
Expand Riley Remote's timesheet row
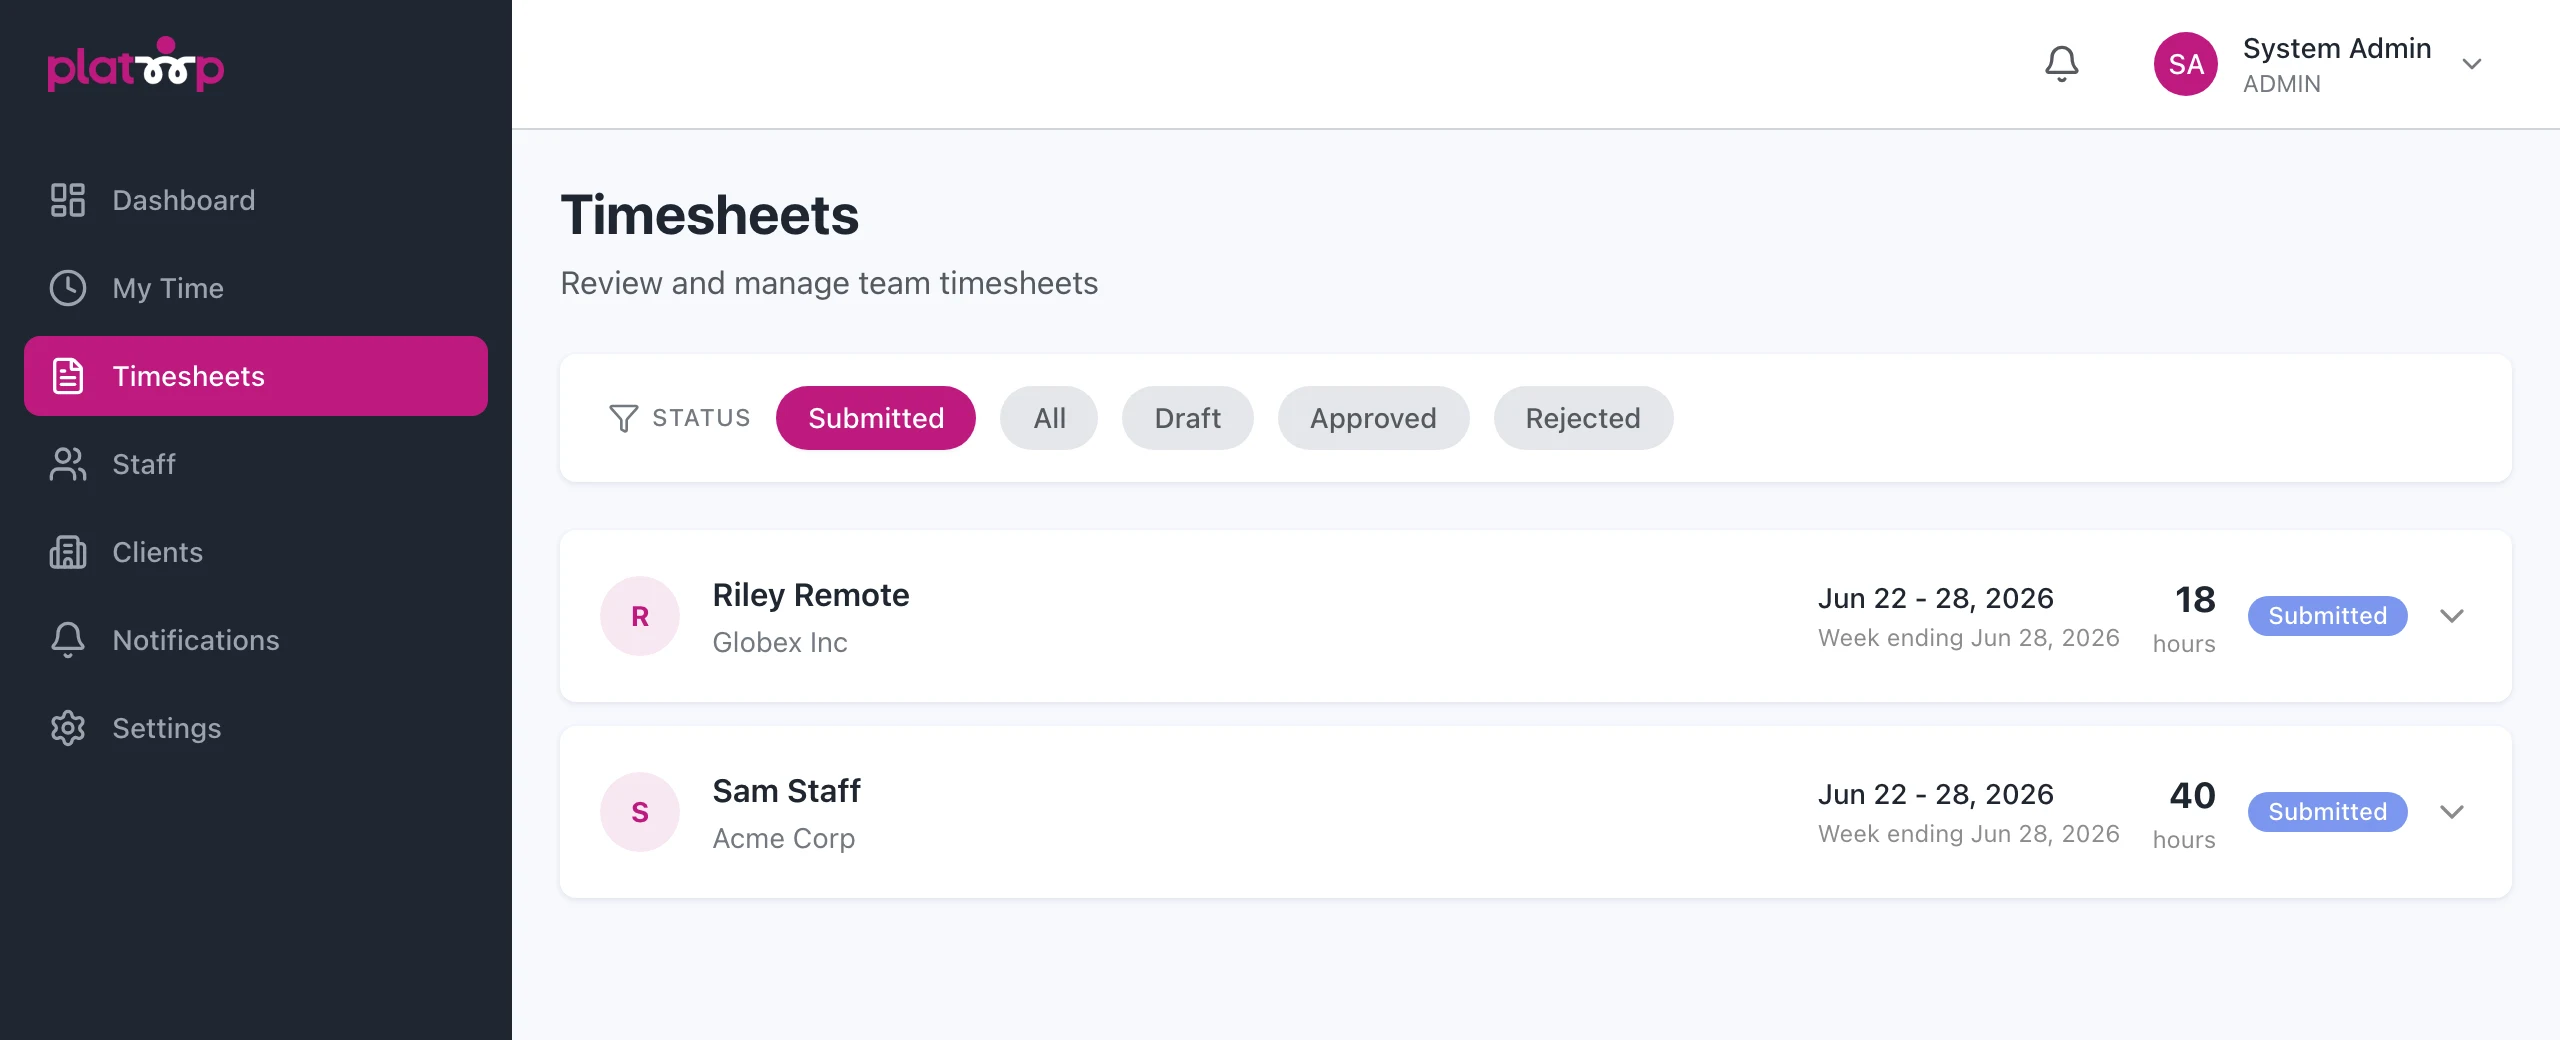coord(2452,616)
